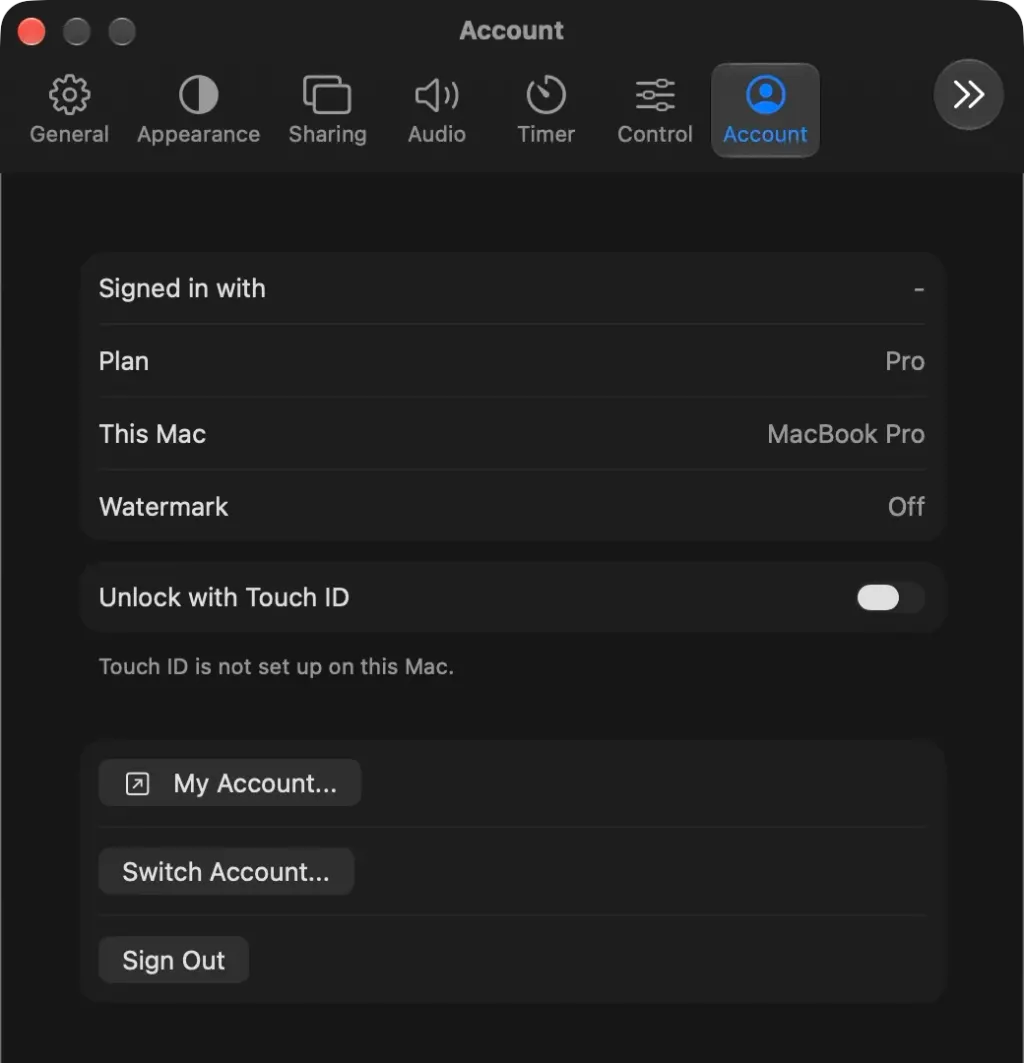Switch to the Appearance tab
This screenshot has height=1063, width=1024.
tap(199, 110)
